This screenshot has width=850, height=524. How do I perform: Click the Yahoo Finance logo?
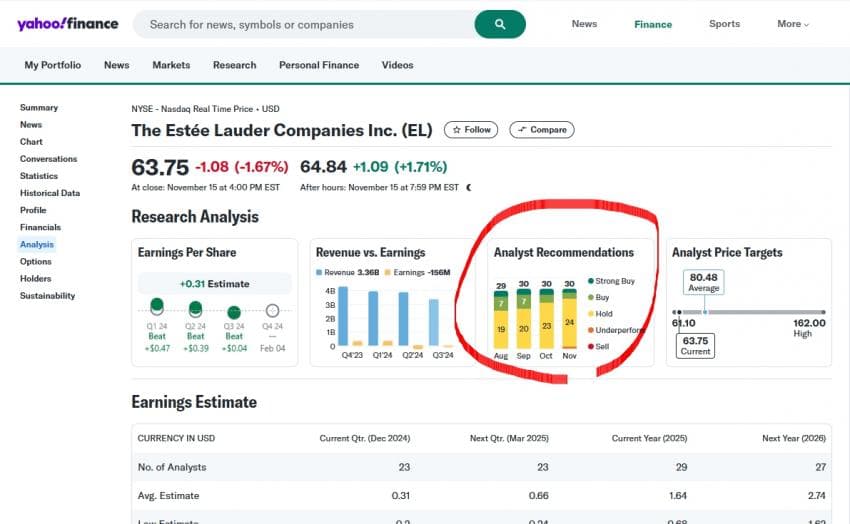68,24
